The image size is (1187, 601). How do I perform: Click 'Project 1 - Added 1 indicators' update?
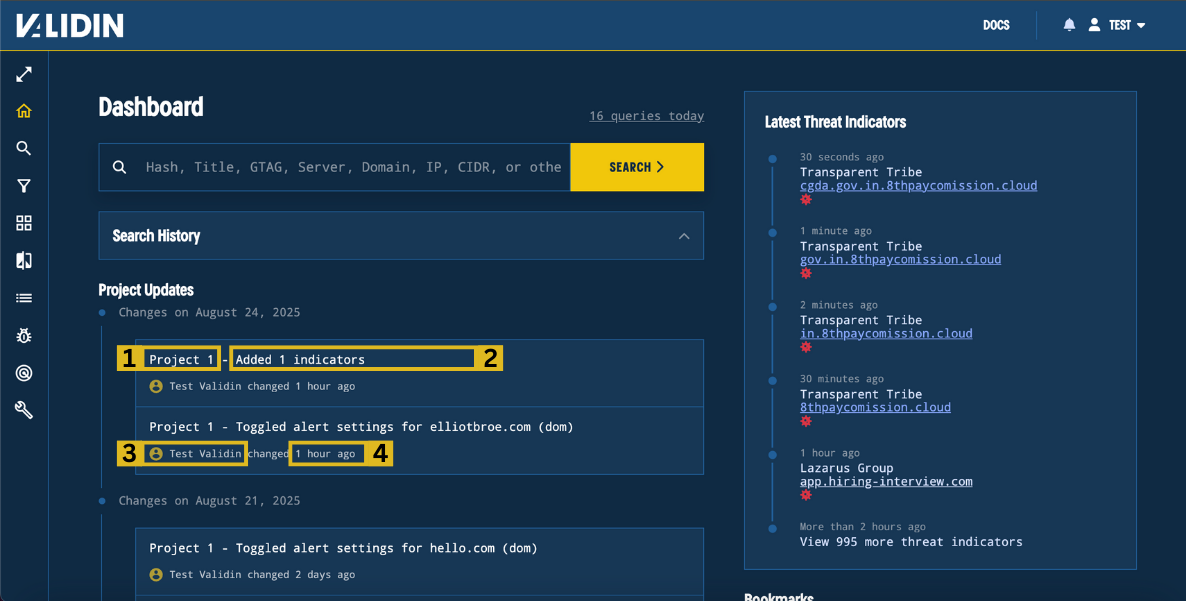click(x=257, y=360)
